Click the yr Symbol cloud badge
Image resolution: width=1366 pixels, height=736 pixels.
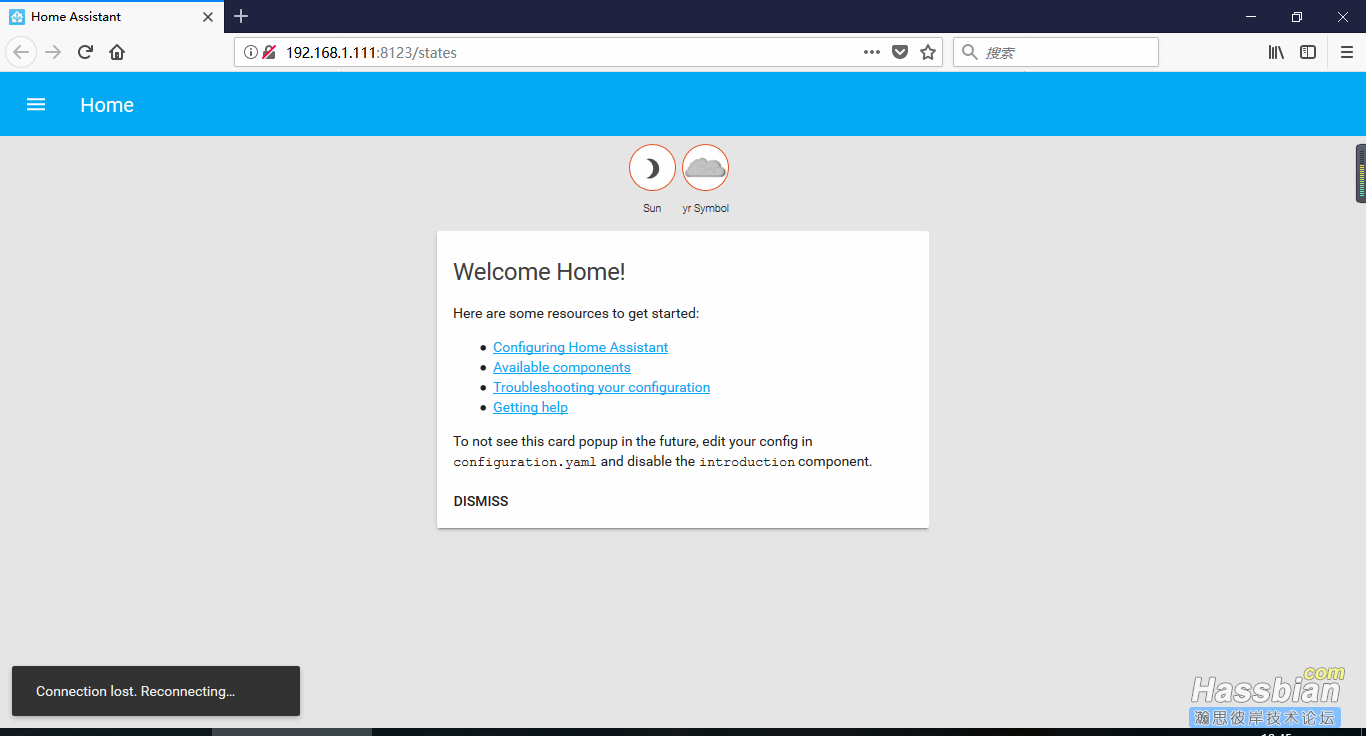point(705,167)
